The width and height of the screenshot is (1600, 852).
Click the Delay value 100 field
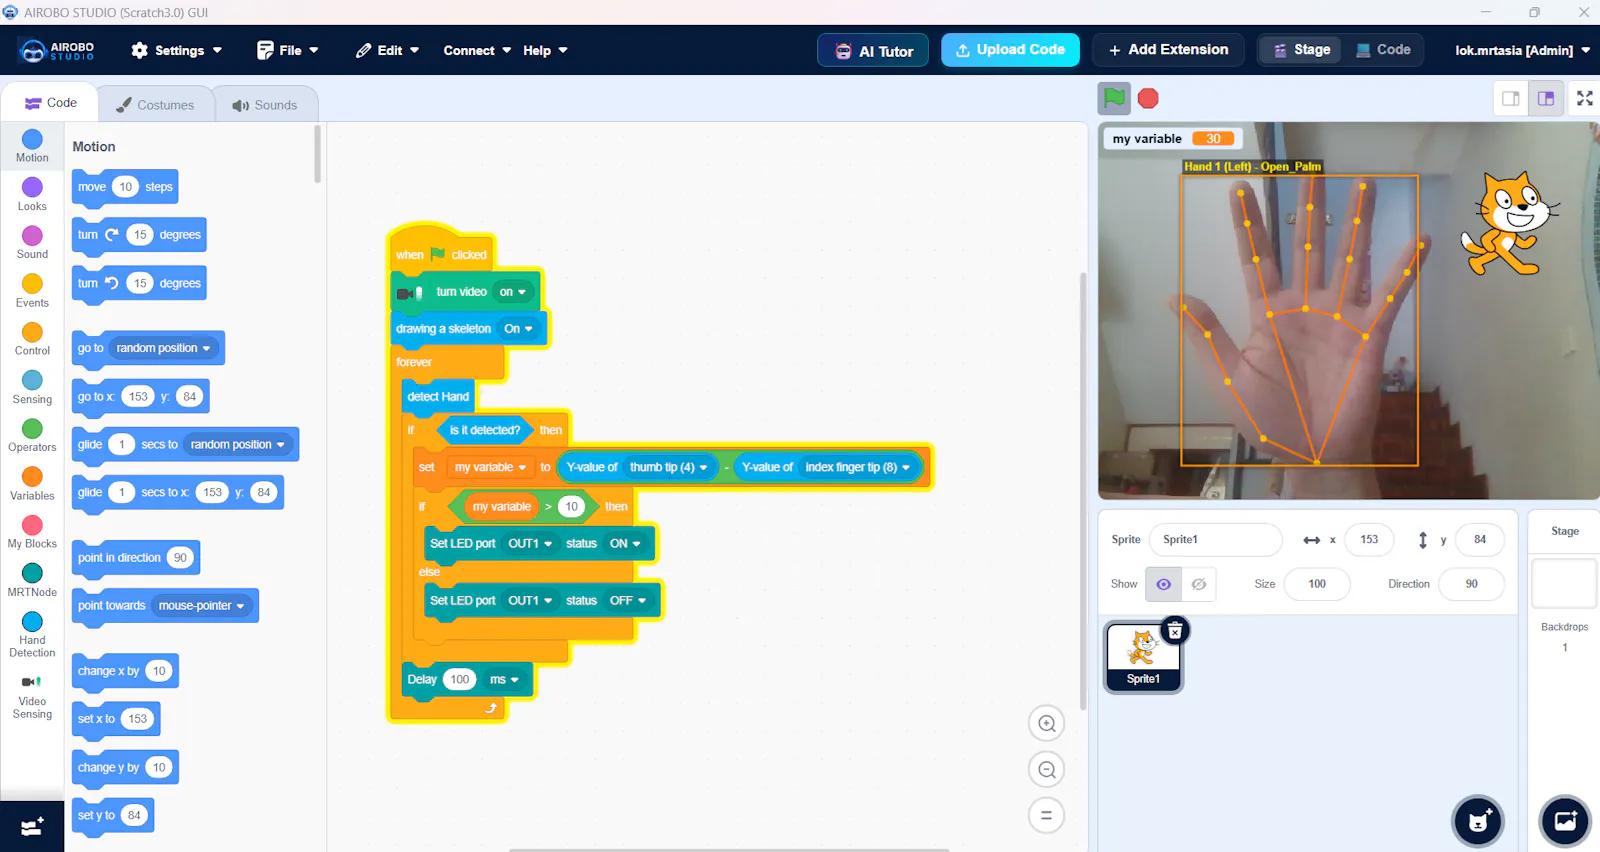(x=459, y=680)
